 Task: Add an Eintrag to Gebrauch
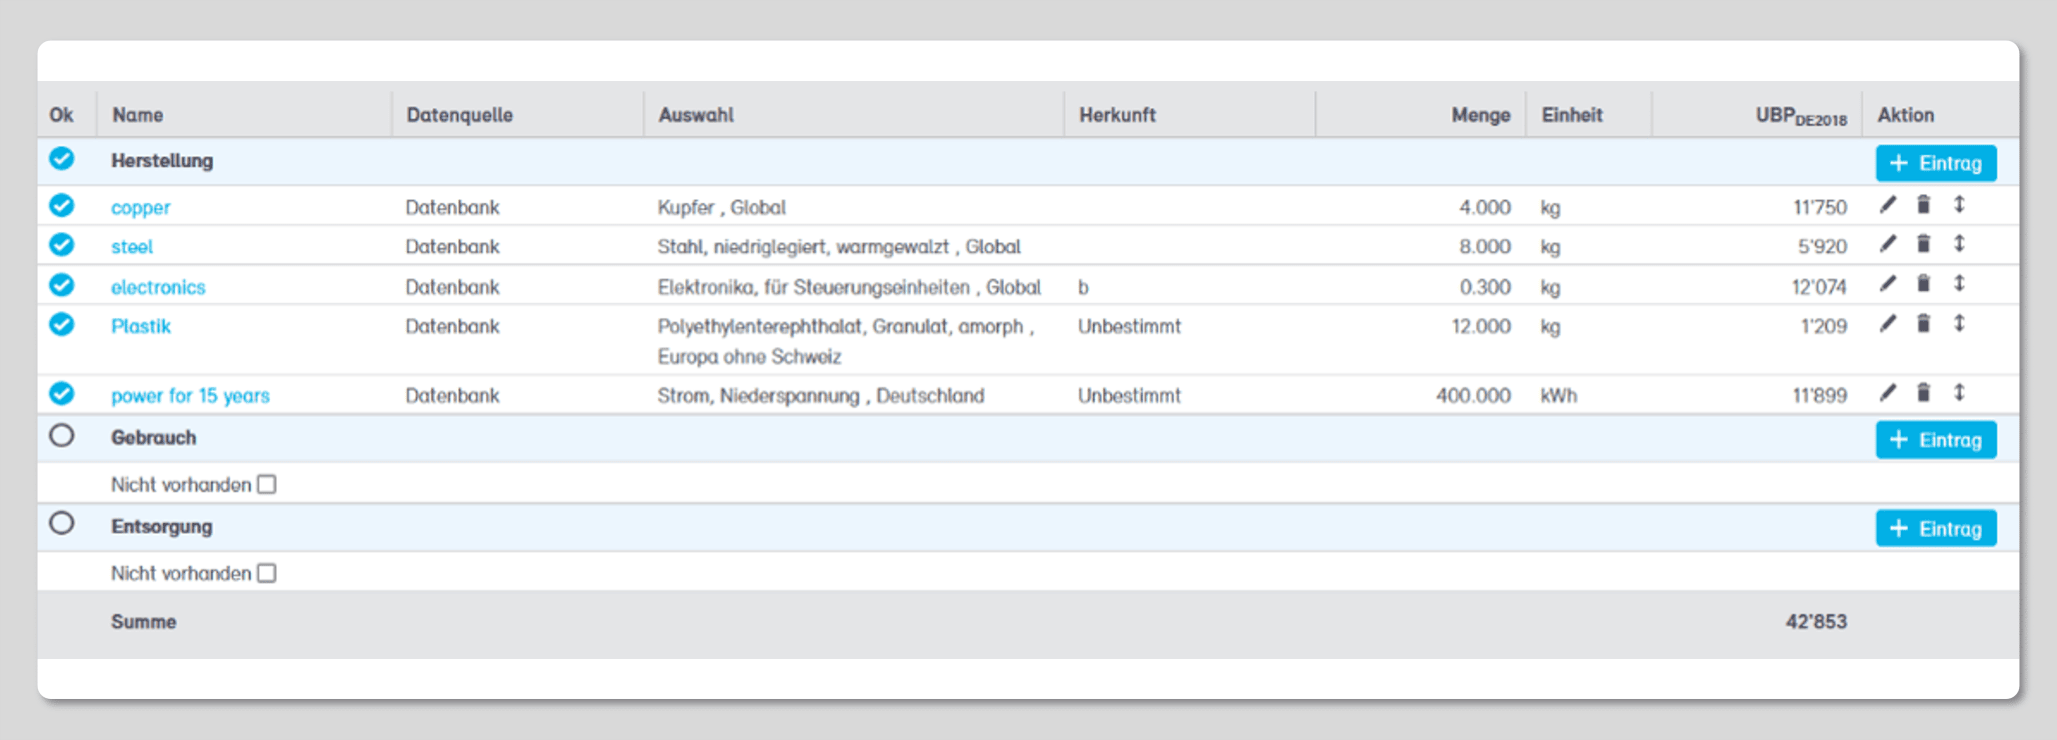pos(1936,440)
